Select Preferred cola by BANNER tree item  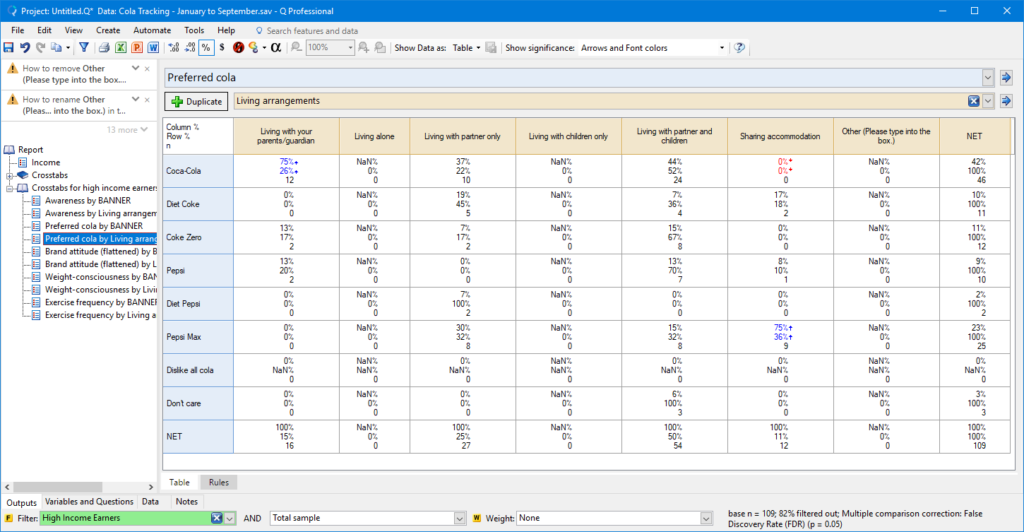tap(93, 226)
